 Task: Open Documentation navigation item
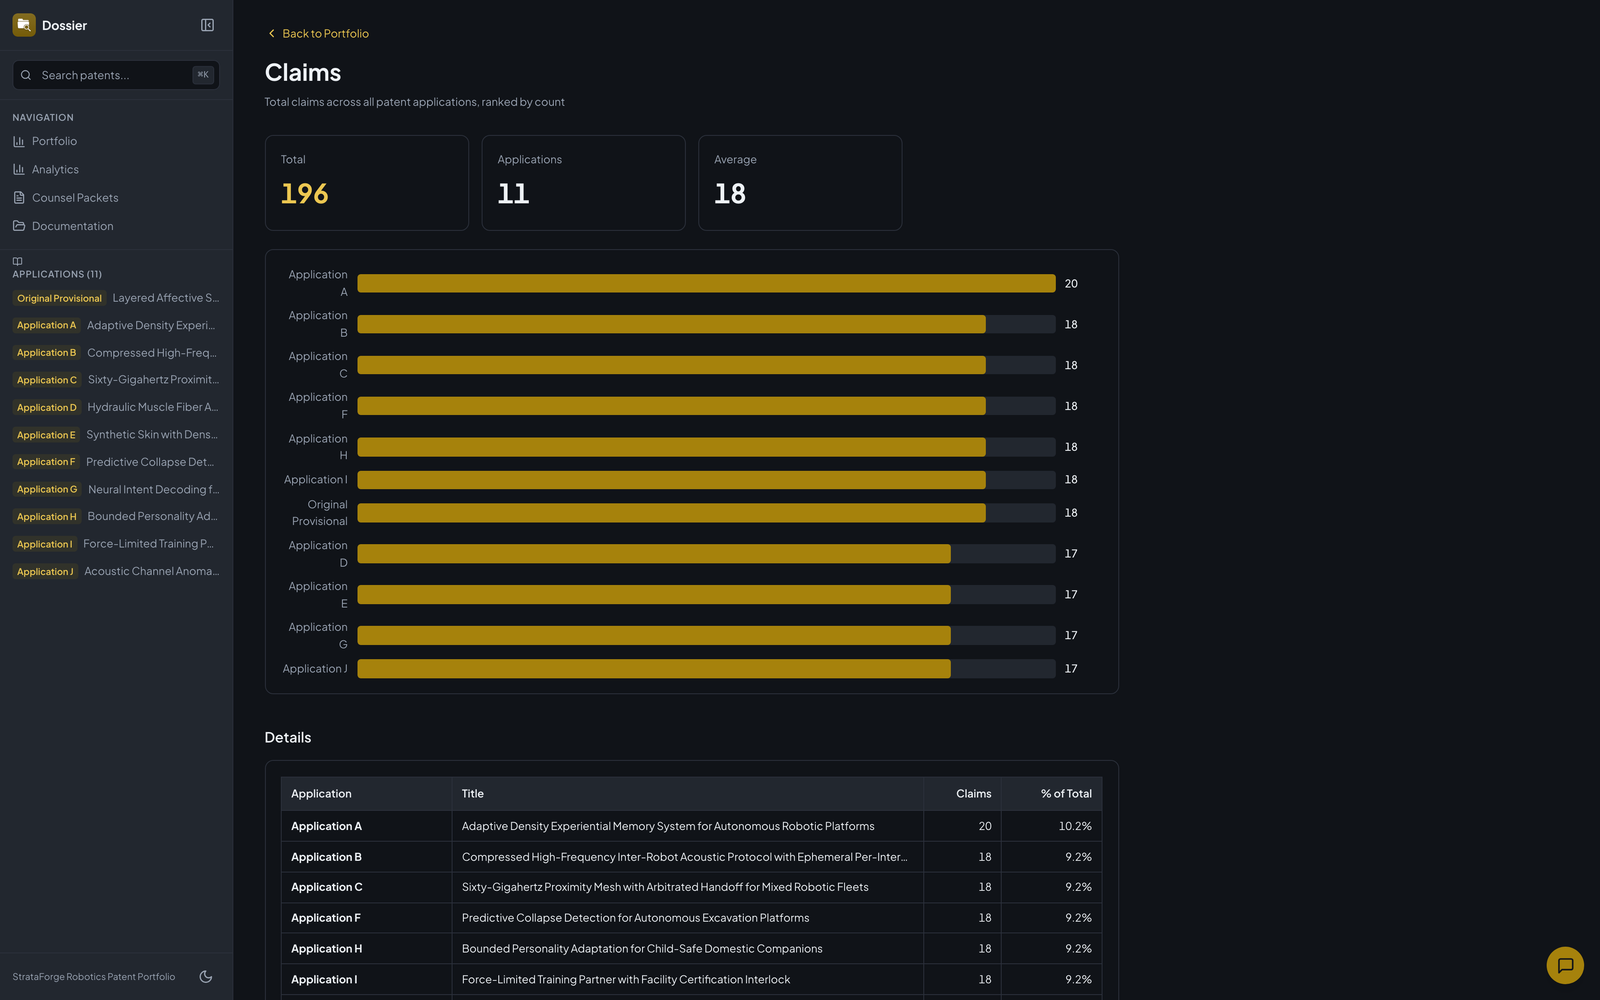point(116,226)
